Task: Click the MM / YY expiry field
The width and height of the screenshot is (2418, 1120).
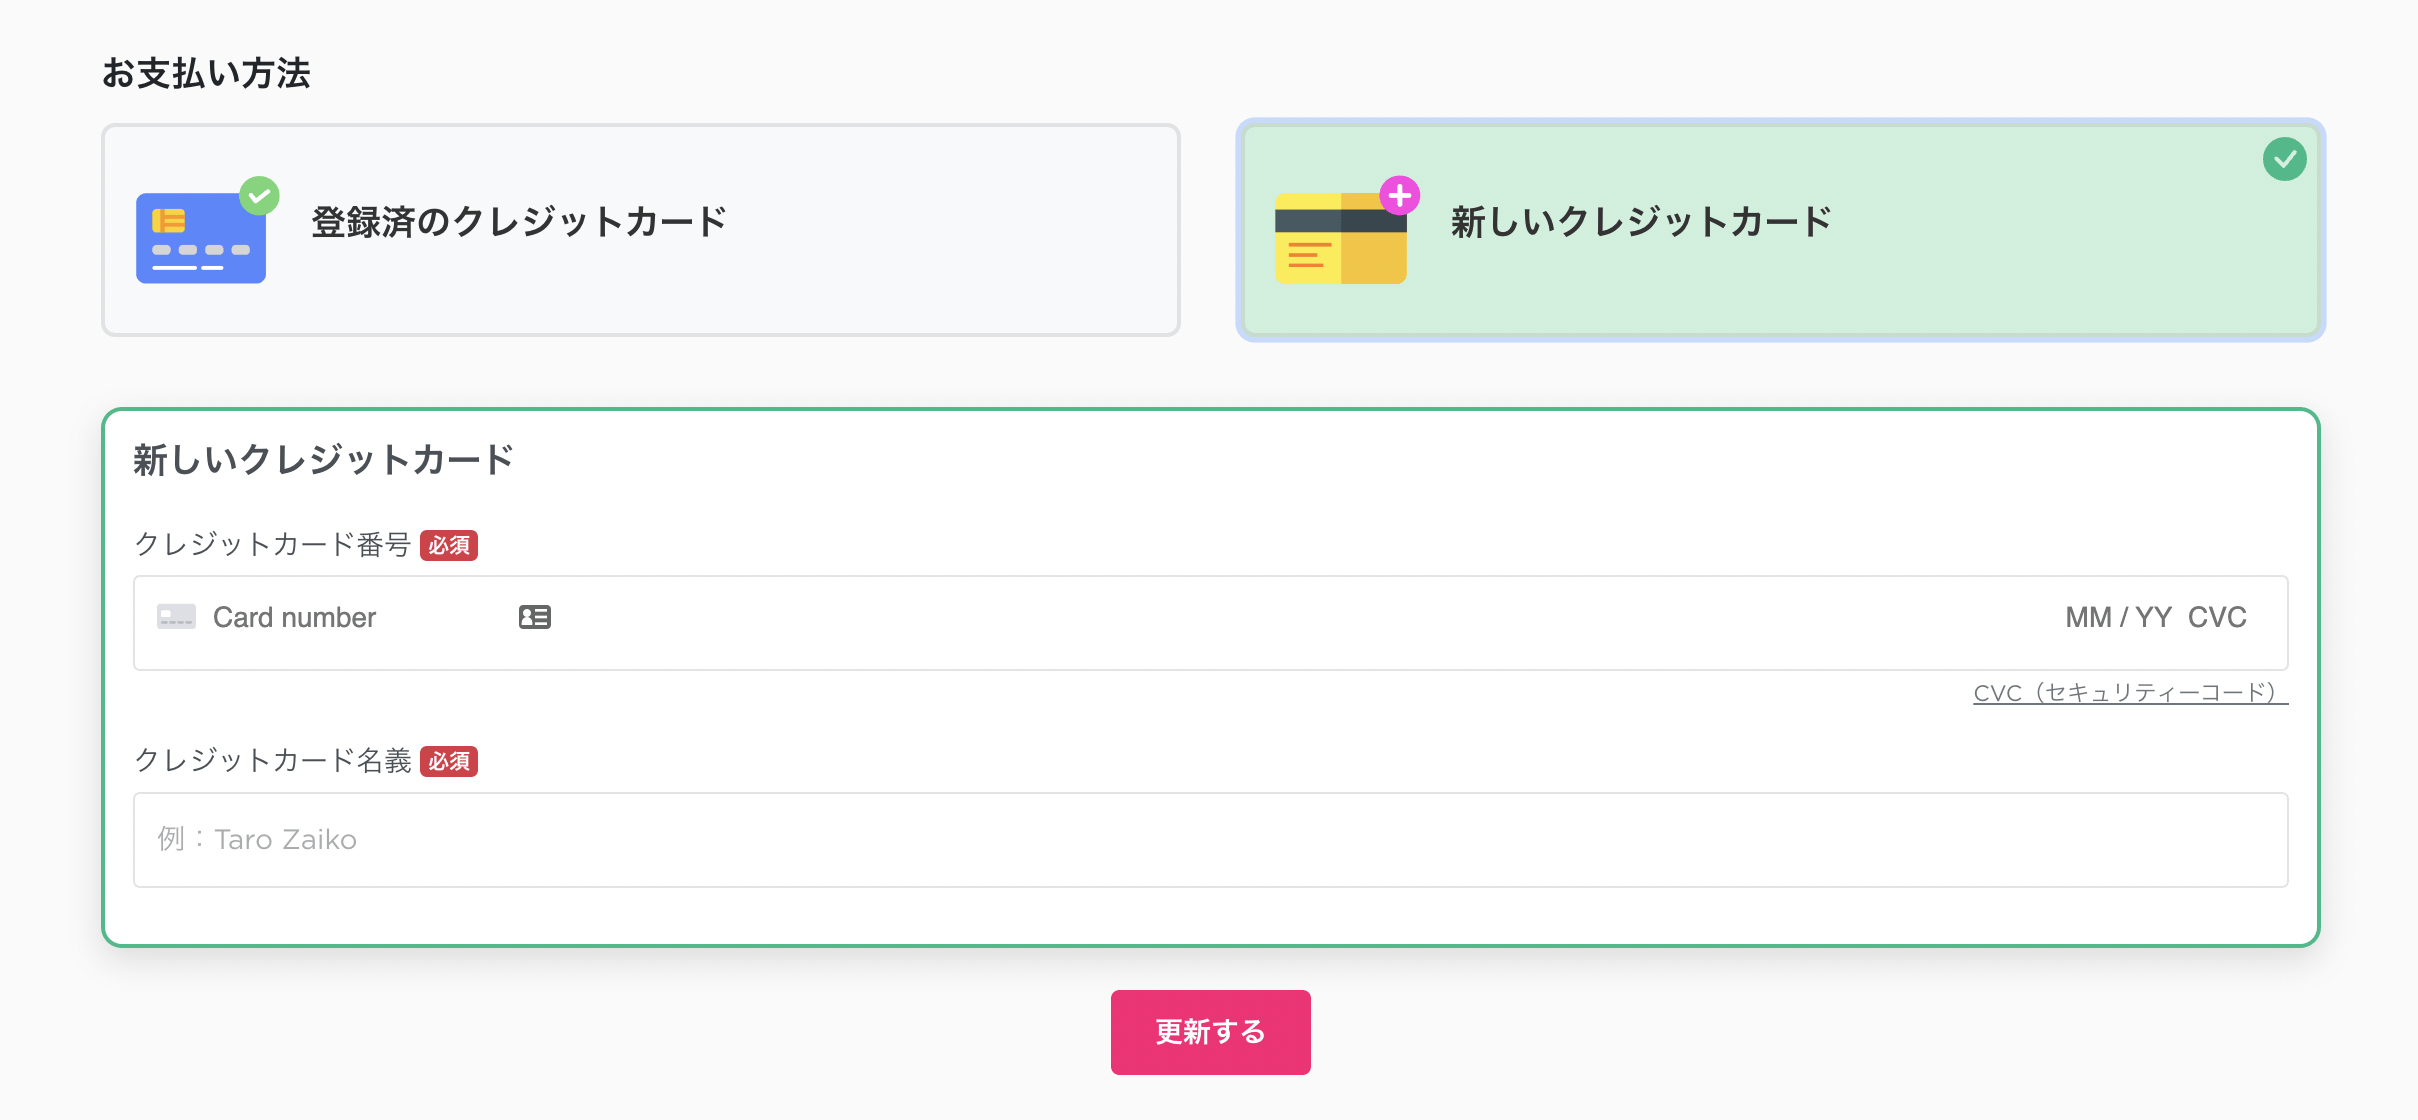Action: (x=2118, y=617)
